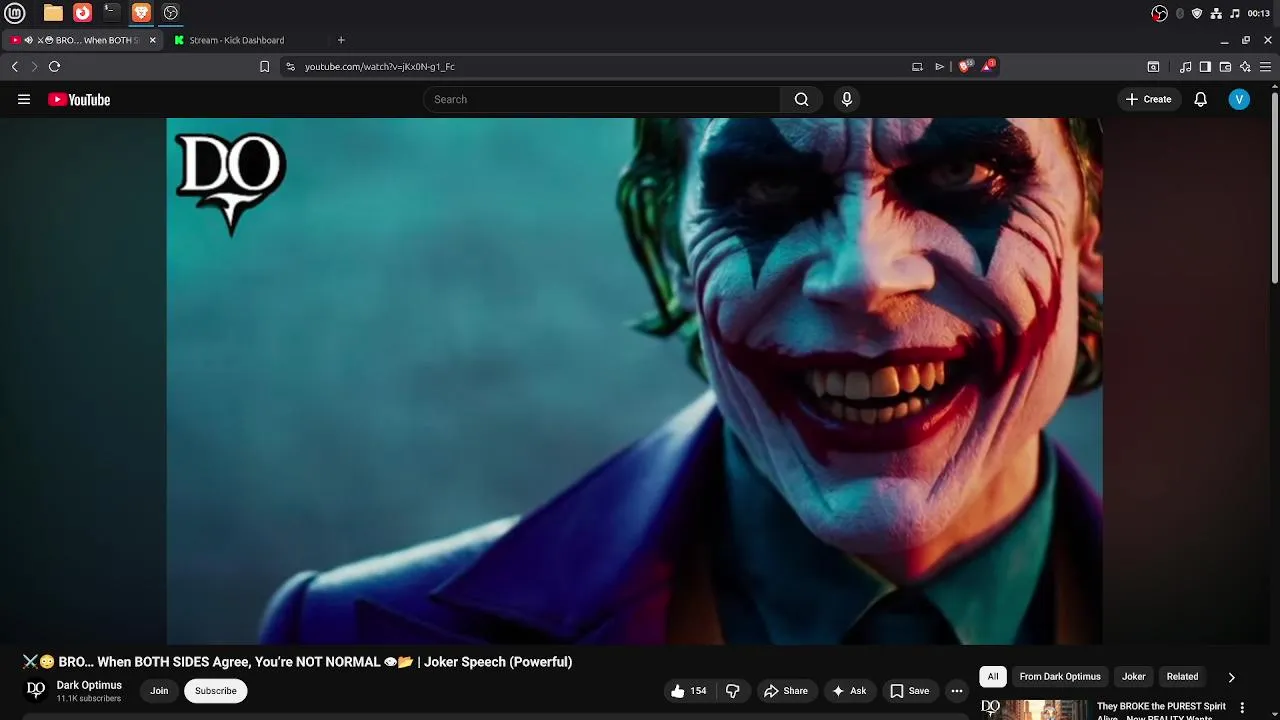Open the Create button menu
This screenshot has width=1280, height=720.
coord(1148,99)
